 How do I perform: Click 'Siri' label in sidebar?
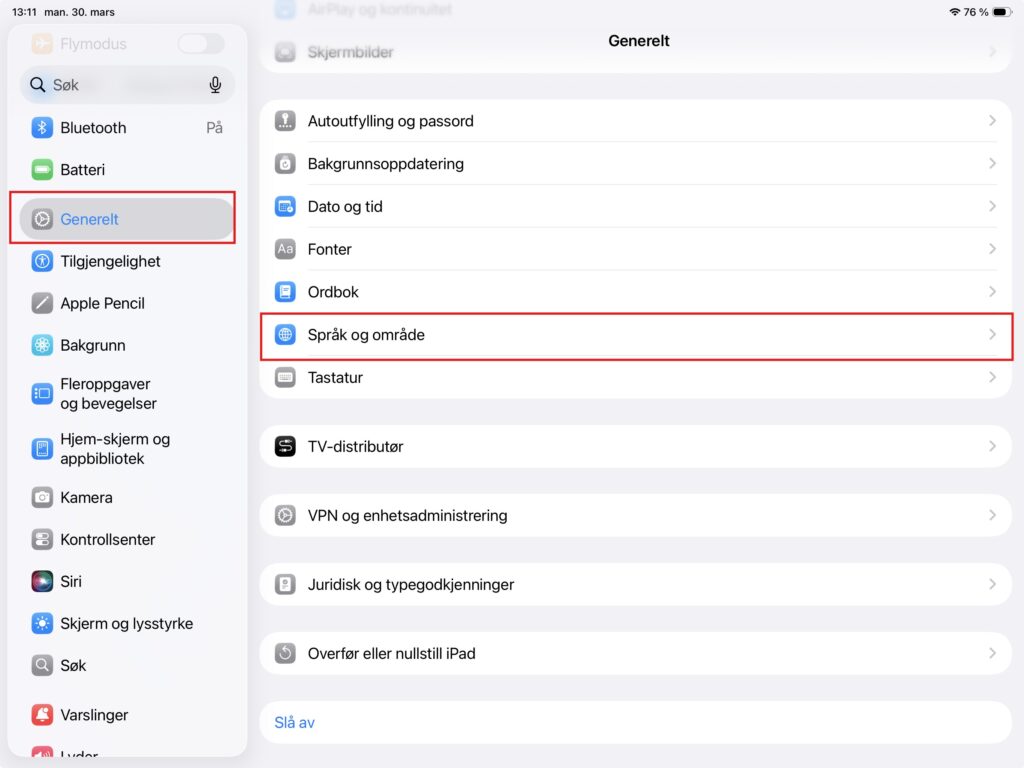point(71,581)
